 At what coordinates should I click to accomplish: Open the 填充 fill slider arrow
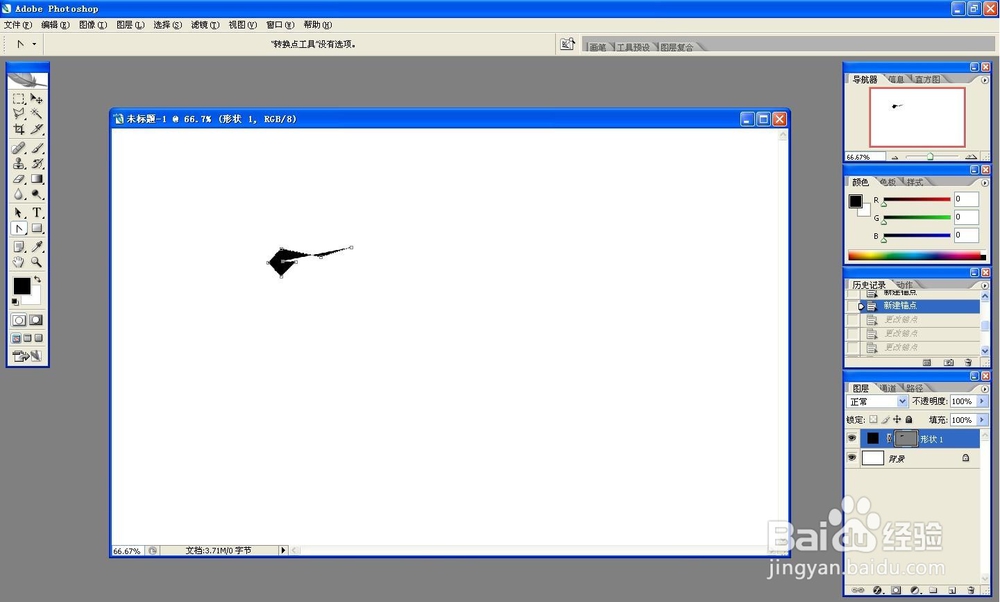[x=982, y=420]
